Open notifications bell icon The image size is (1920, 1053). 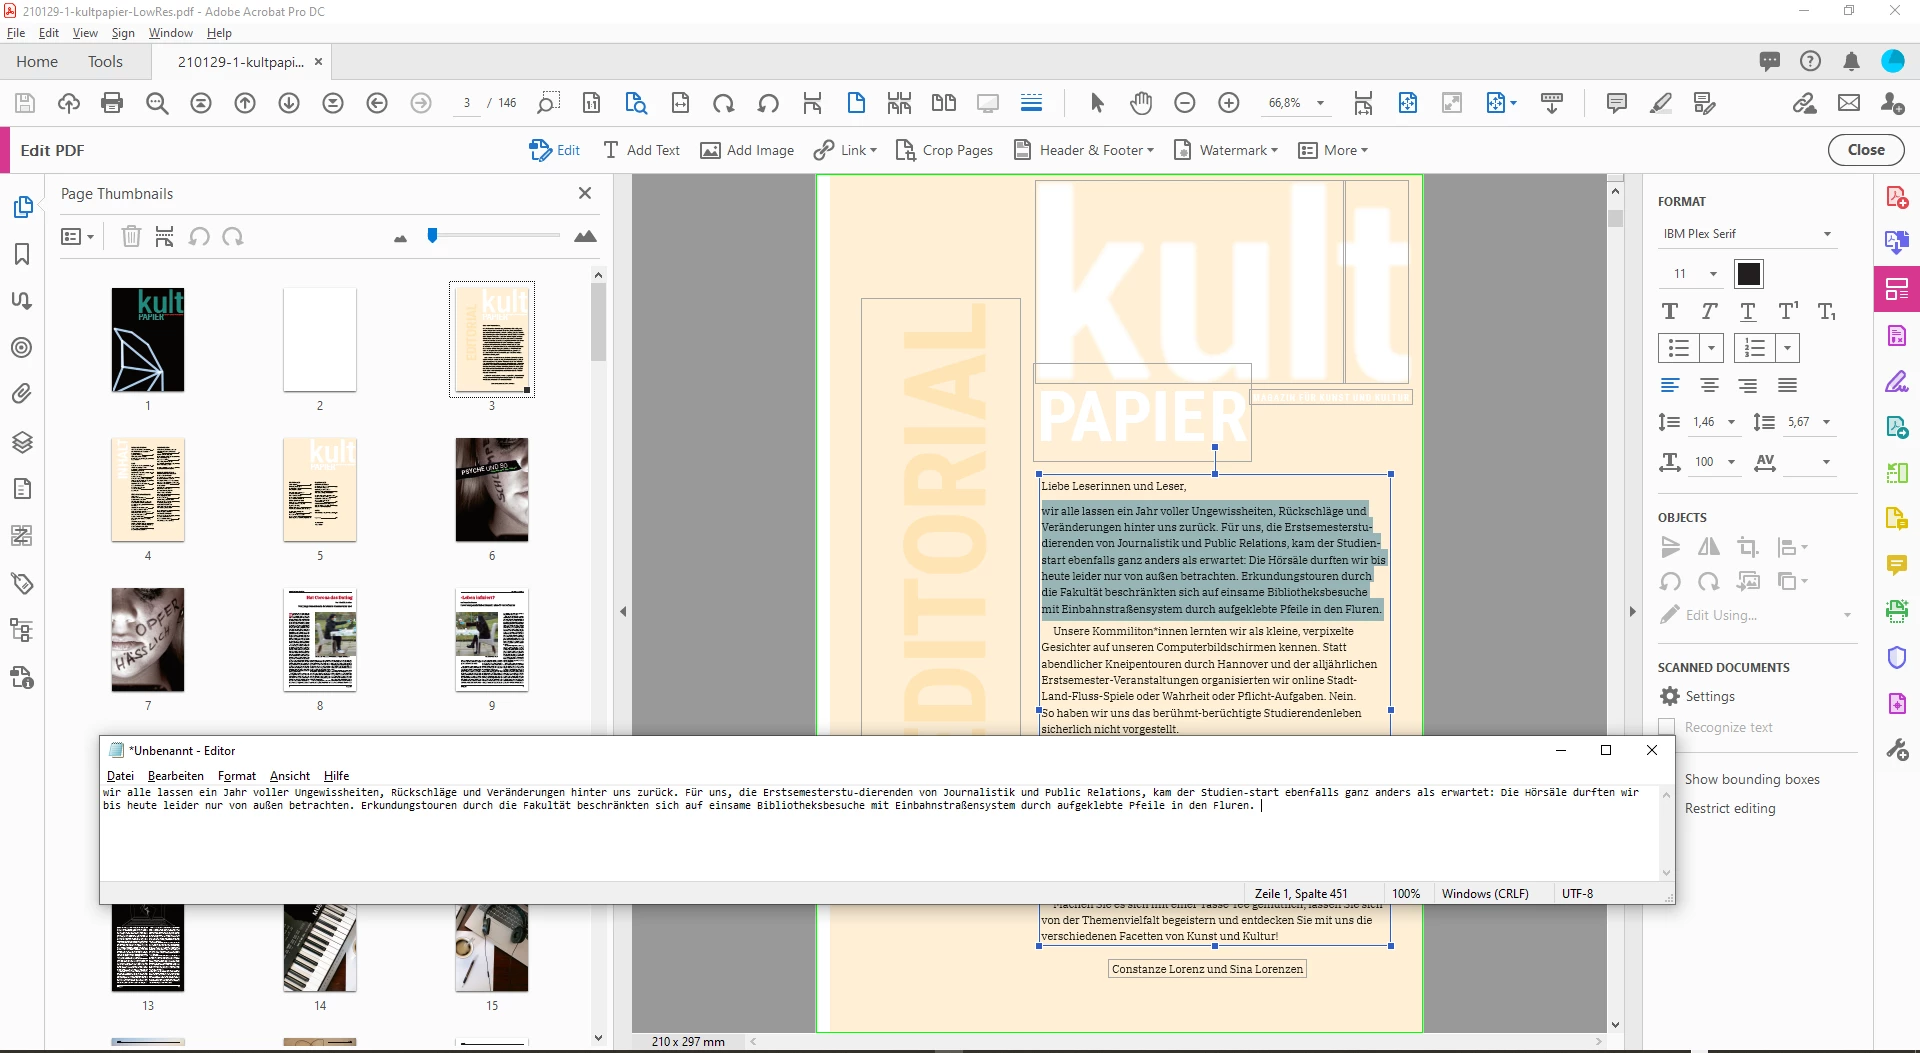tap(1851, 62)
